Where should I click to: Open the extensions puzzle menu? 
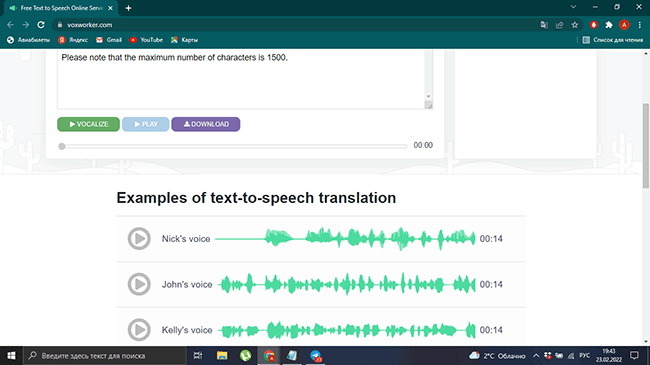click(609, 25)
